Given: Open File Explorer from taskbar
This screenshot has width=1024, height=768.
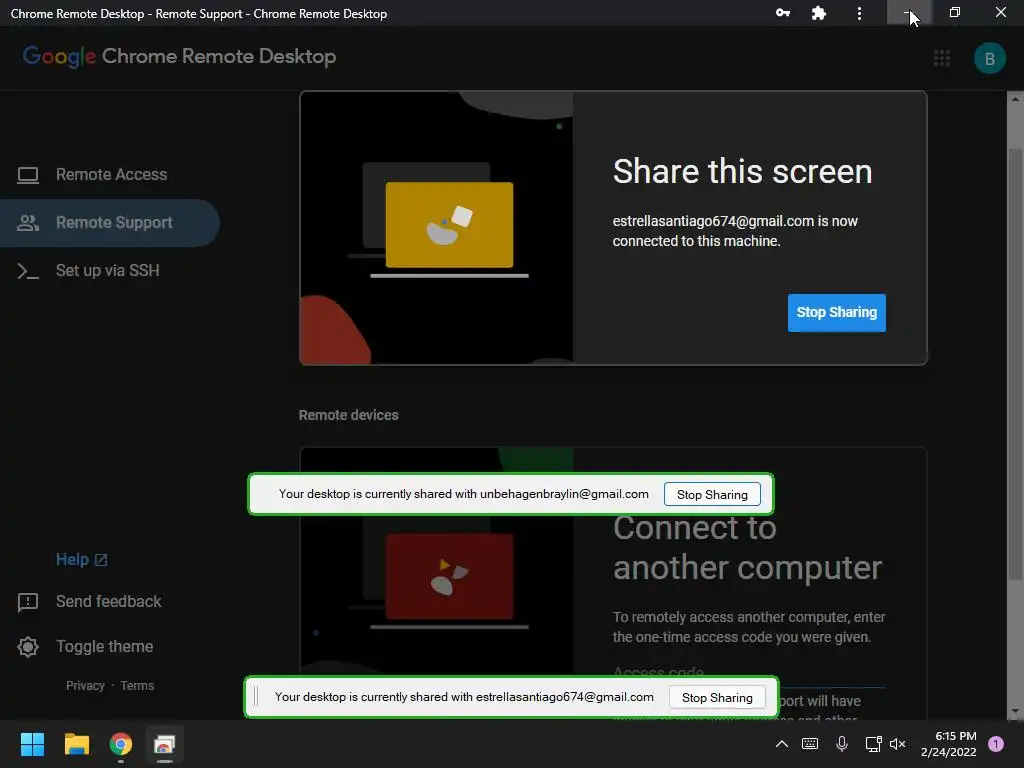Looking at the screenshot, I should pyautogui.click(x=76, y=744).
